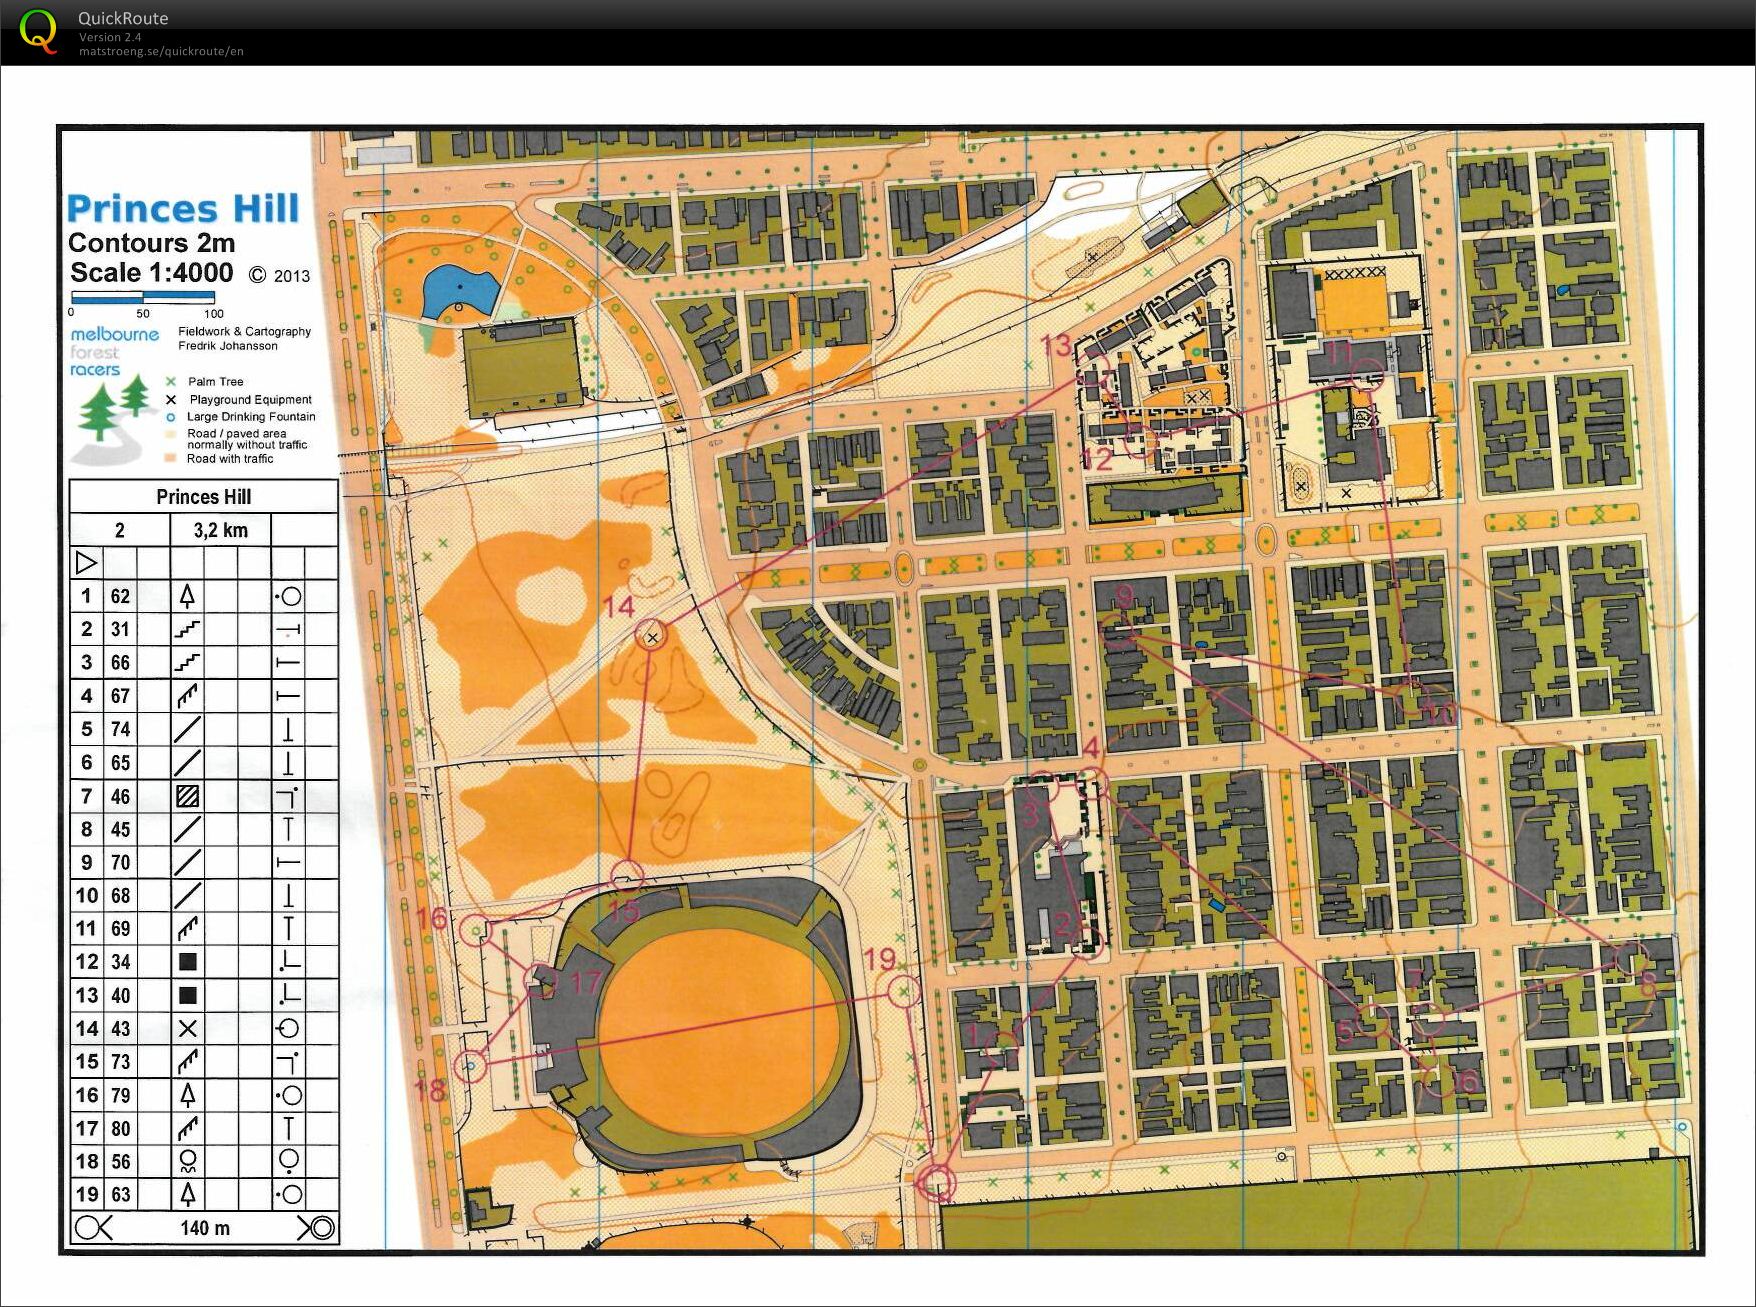Click the 3,2 km course length cell
1756x1307 pixels.
point(220,530)
